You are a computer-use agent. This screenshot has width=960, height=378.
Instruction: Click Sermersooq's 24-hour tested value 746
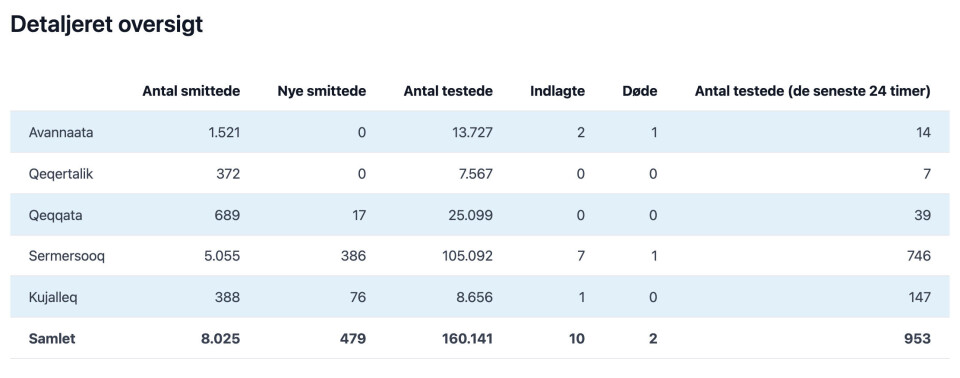pyautogui.click(x=919, y=256)
